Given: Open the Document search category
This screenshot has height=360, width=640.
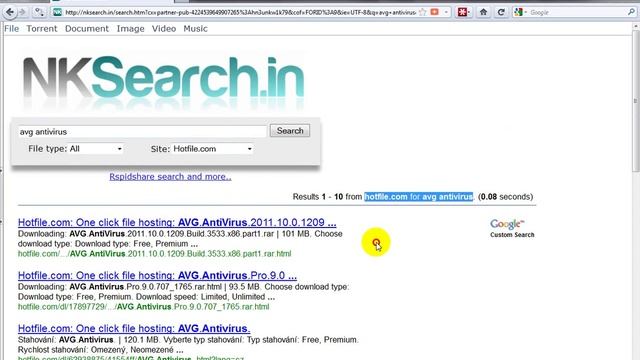Looking at the screenshot, I should pyautogui.click(x=87, y=29).
